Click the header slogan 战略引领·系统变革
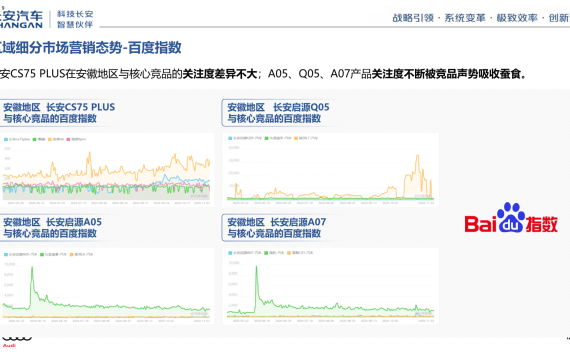Image resolution: width=570 pixels, height=360 pixels. pos(439,18)
